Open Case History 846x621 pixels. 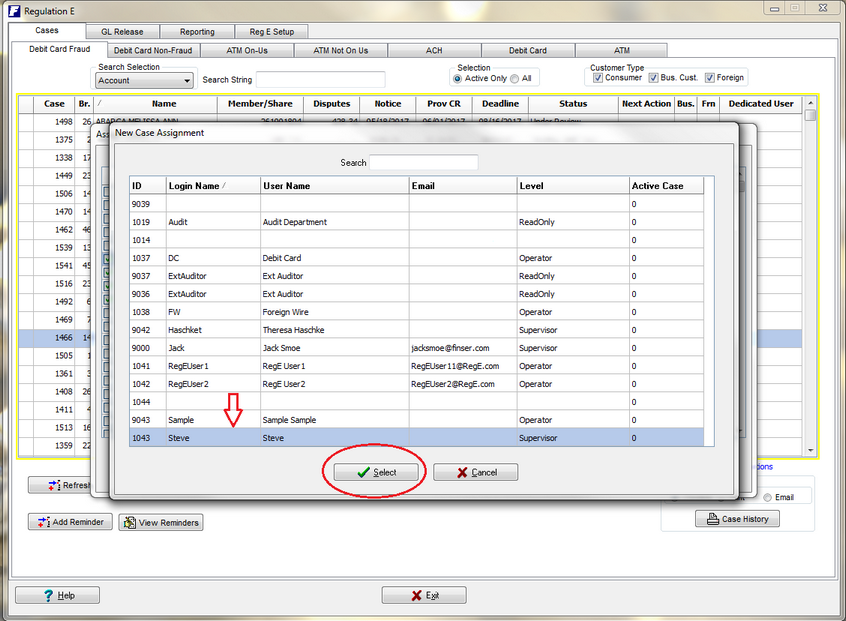[737, 519]
